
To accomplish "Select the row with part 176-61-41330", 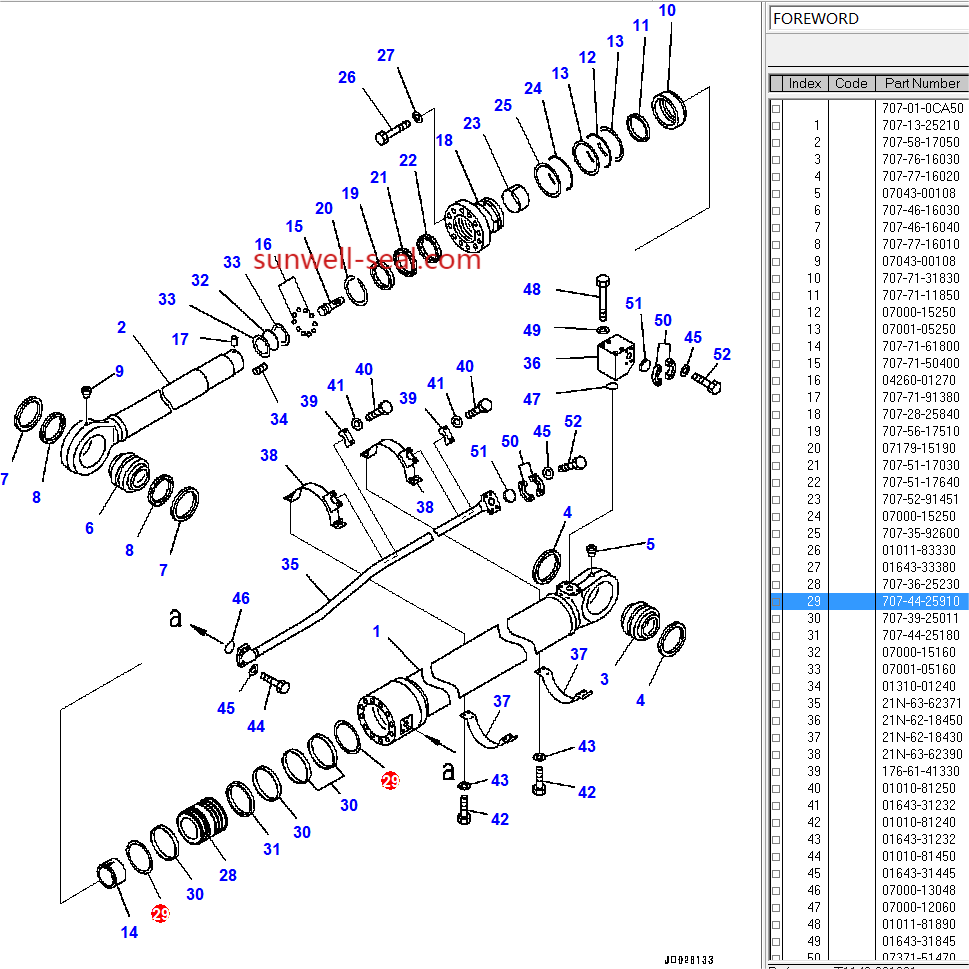I will pos(920,771).
